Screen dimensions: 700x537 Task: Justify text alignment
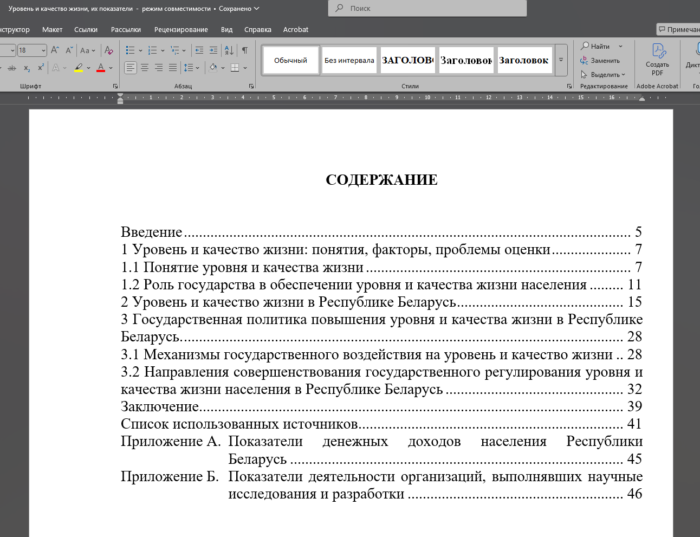coord(173,68)
